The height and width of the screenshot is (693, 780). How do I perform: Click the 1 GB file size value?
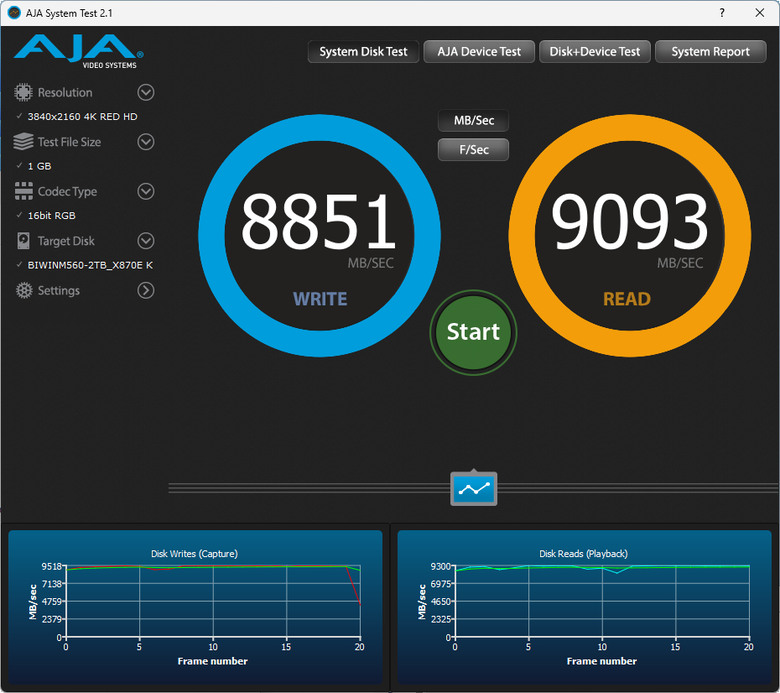click(40, 166)
